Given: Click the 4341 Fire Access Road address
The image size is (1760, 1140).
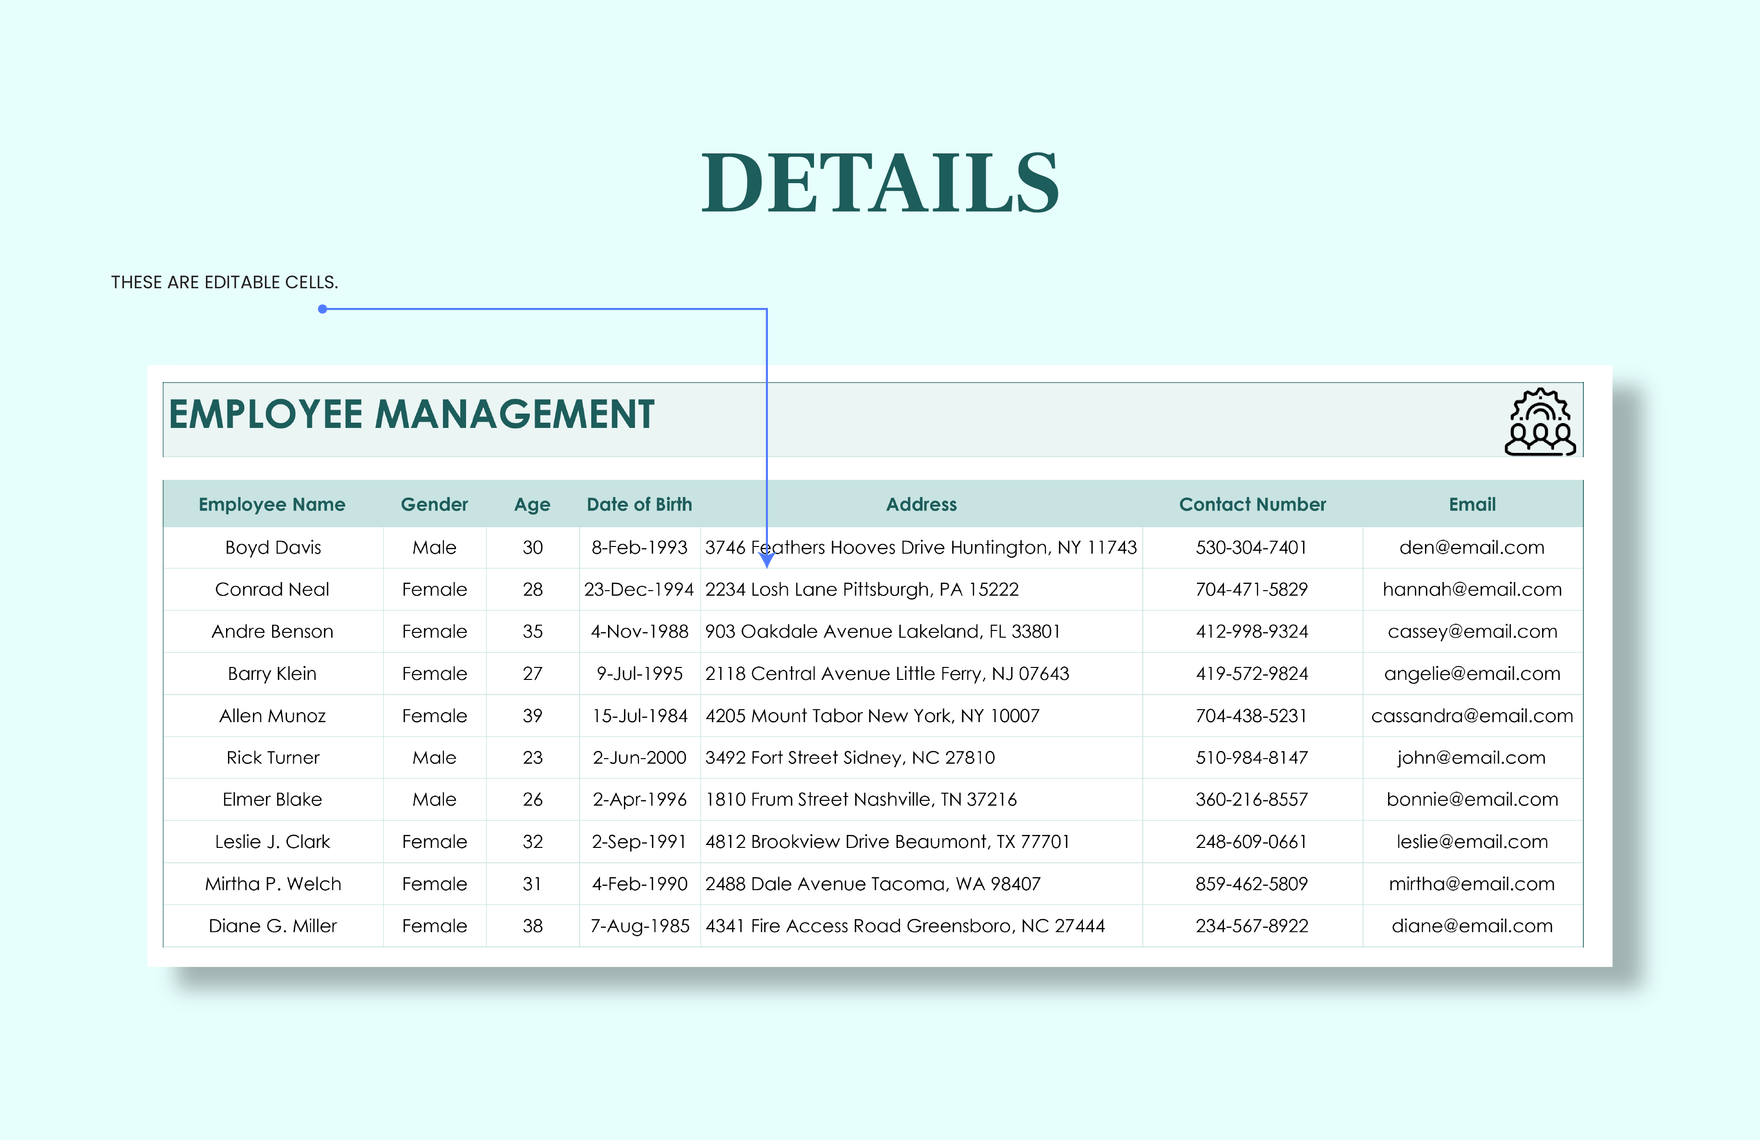Looking at the screenshot, I should 921,926.
